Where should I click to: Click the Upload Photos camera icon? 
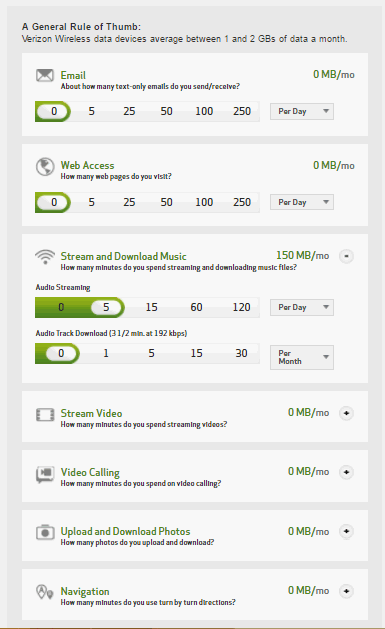pos(45,532)
